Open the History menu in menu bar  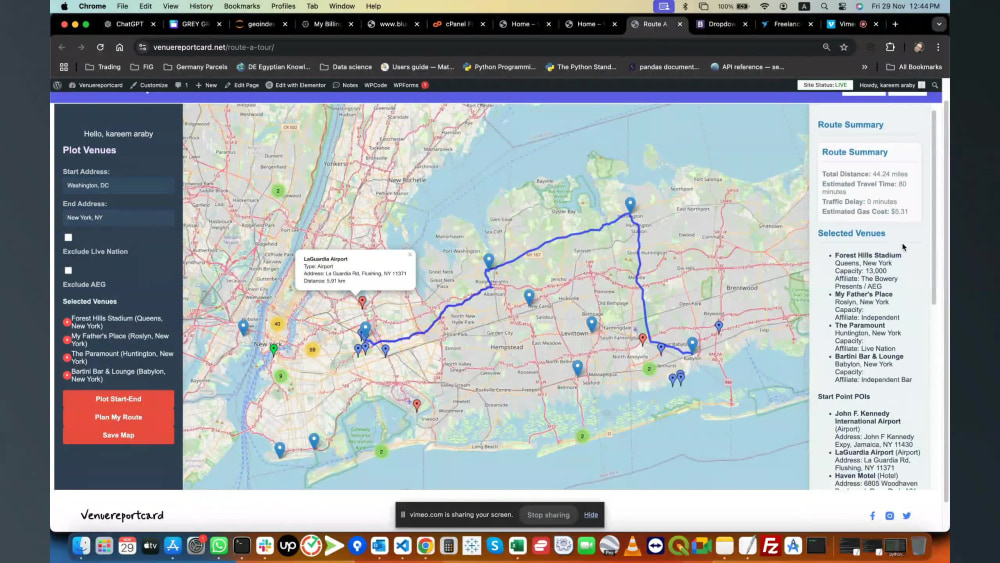point(201,6)
